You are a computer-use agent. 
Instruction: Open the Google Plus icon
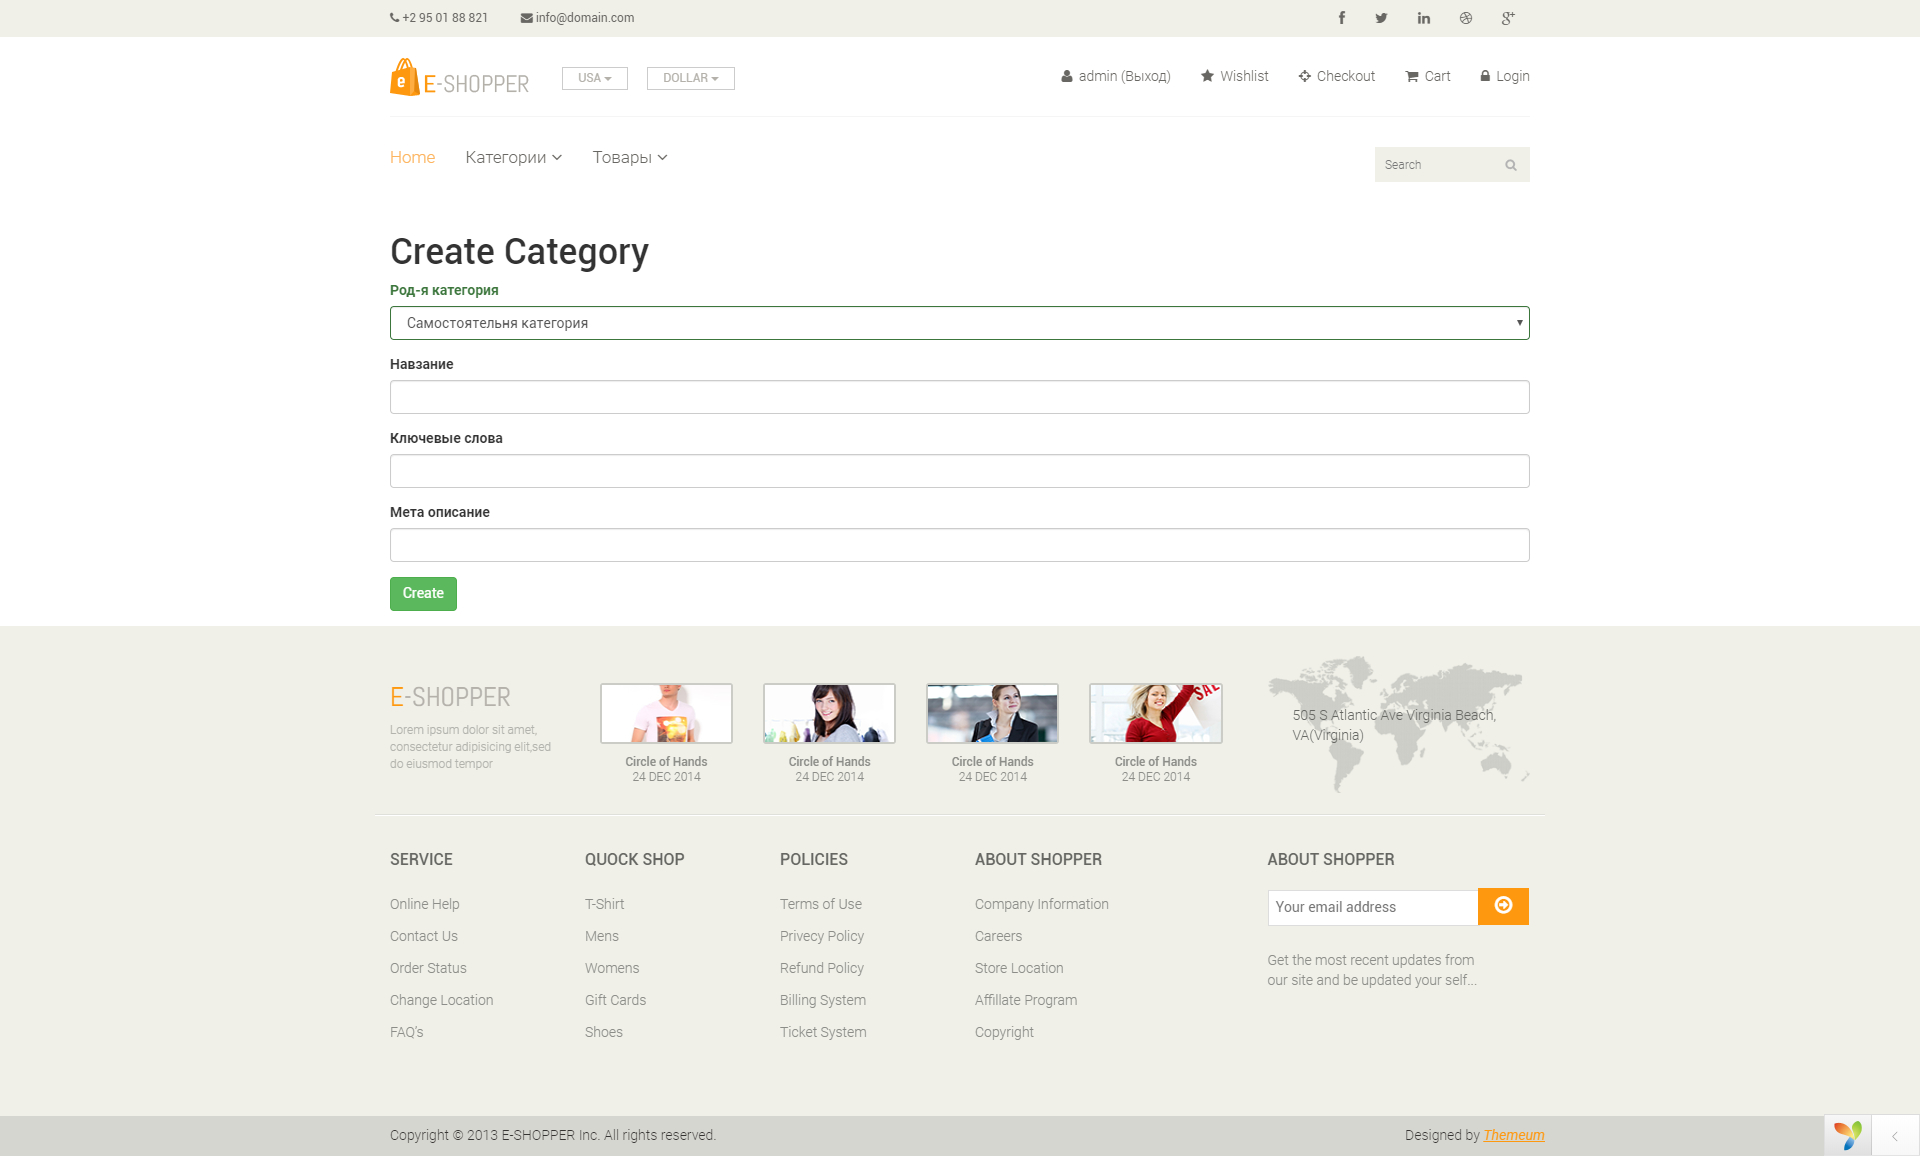[x=1508, y=18]
